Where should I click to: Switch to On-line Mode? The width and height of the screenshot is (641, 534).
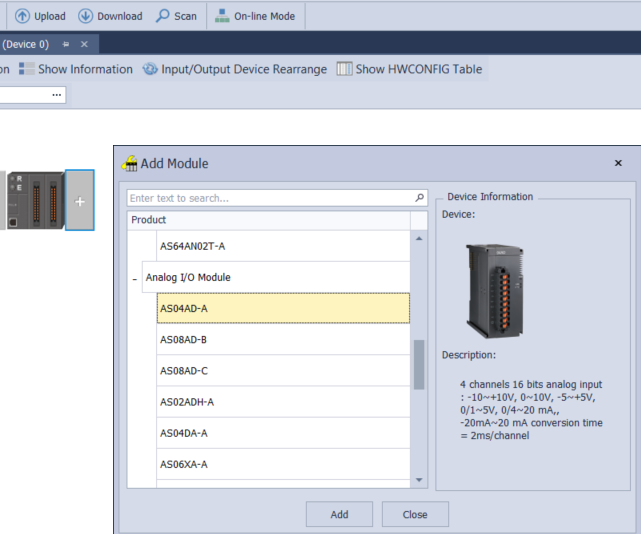223,16
